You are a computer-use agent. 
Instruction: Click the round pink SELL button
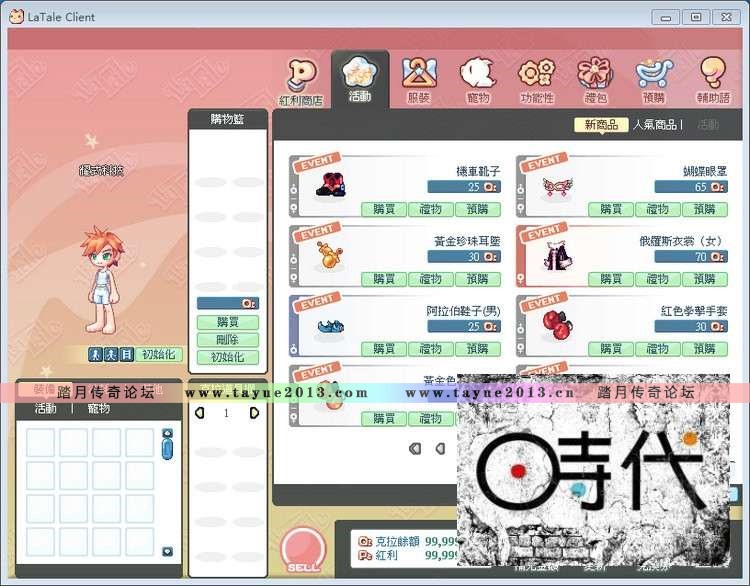coord(303,550)
